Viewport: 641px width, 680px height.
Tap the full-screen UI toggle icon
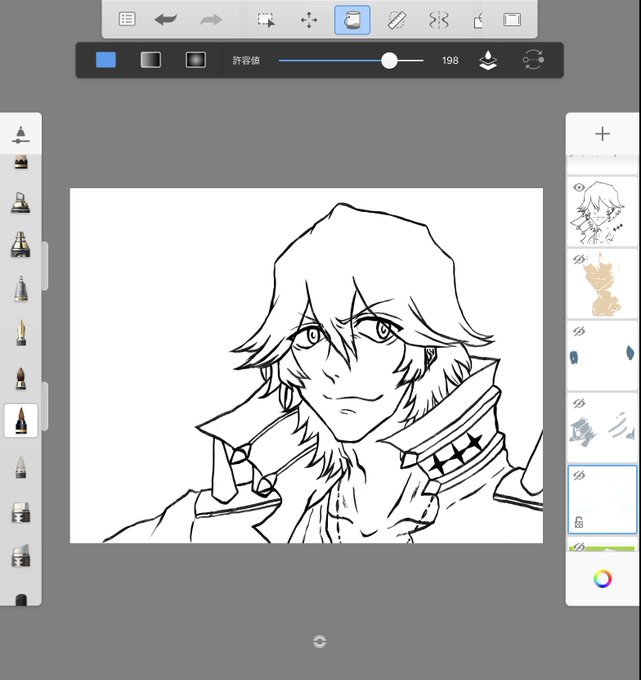[x=512, y=20]
